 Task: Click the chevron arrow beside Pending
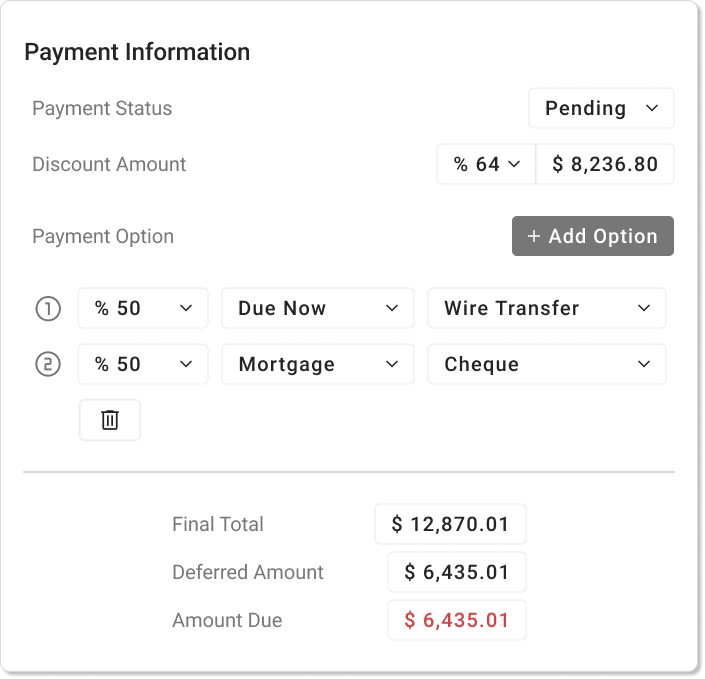point(652,109)
